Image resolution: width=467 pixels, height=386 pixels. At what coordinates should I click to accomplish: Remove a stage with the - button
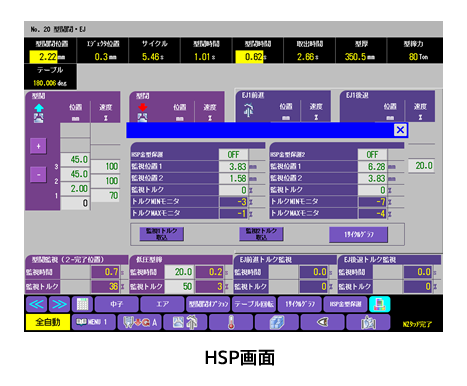(x=38, y=175)
